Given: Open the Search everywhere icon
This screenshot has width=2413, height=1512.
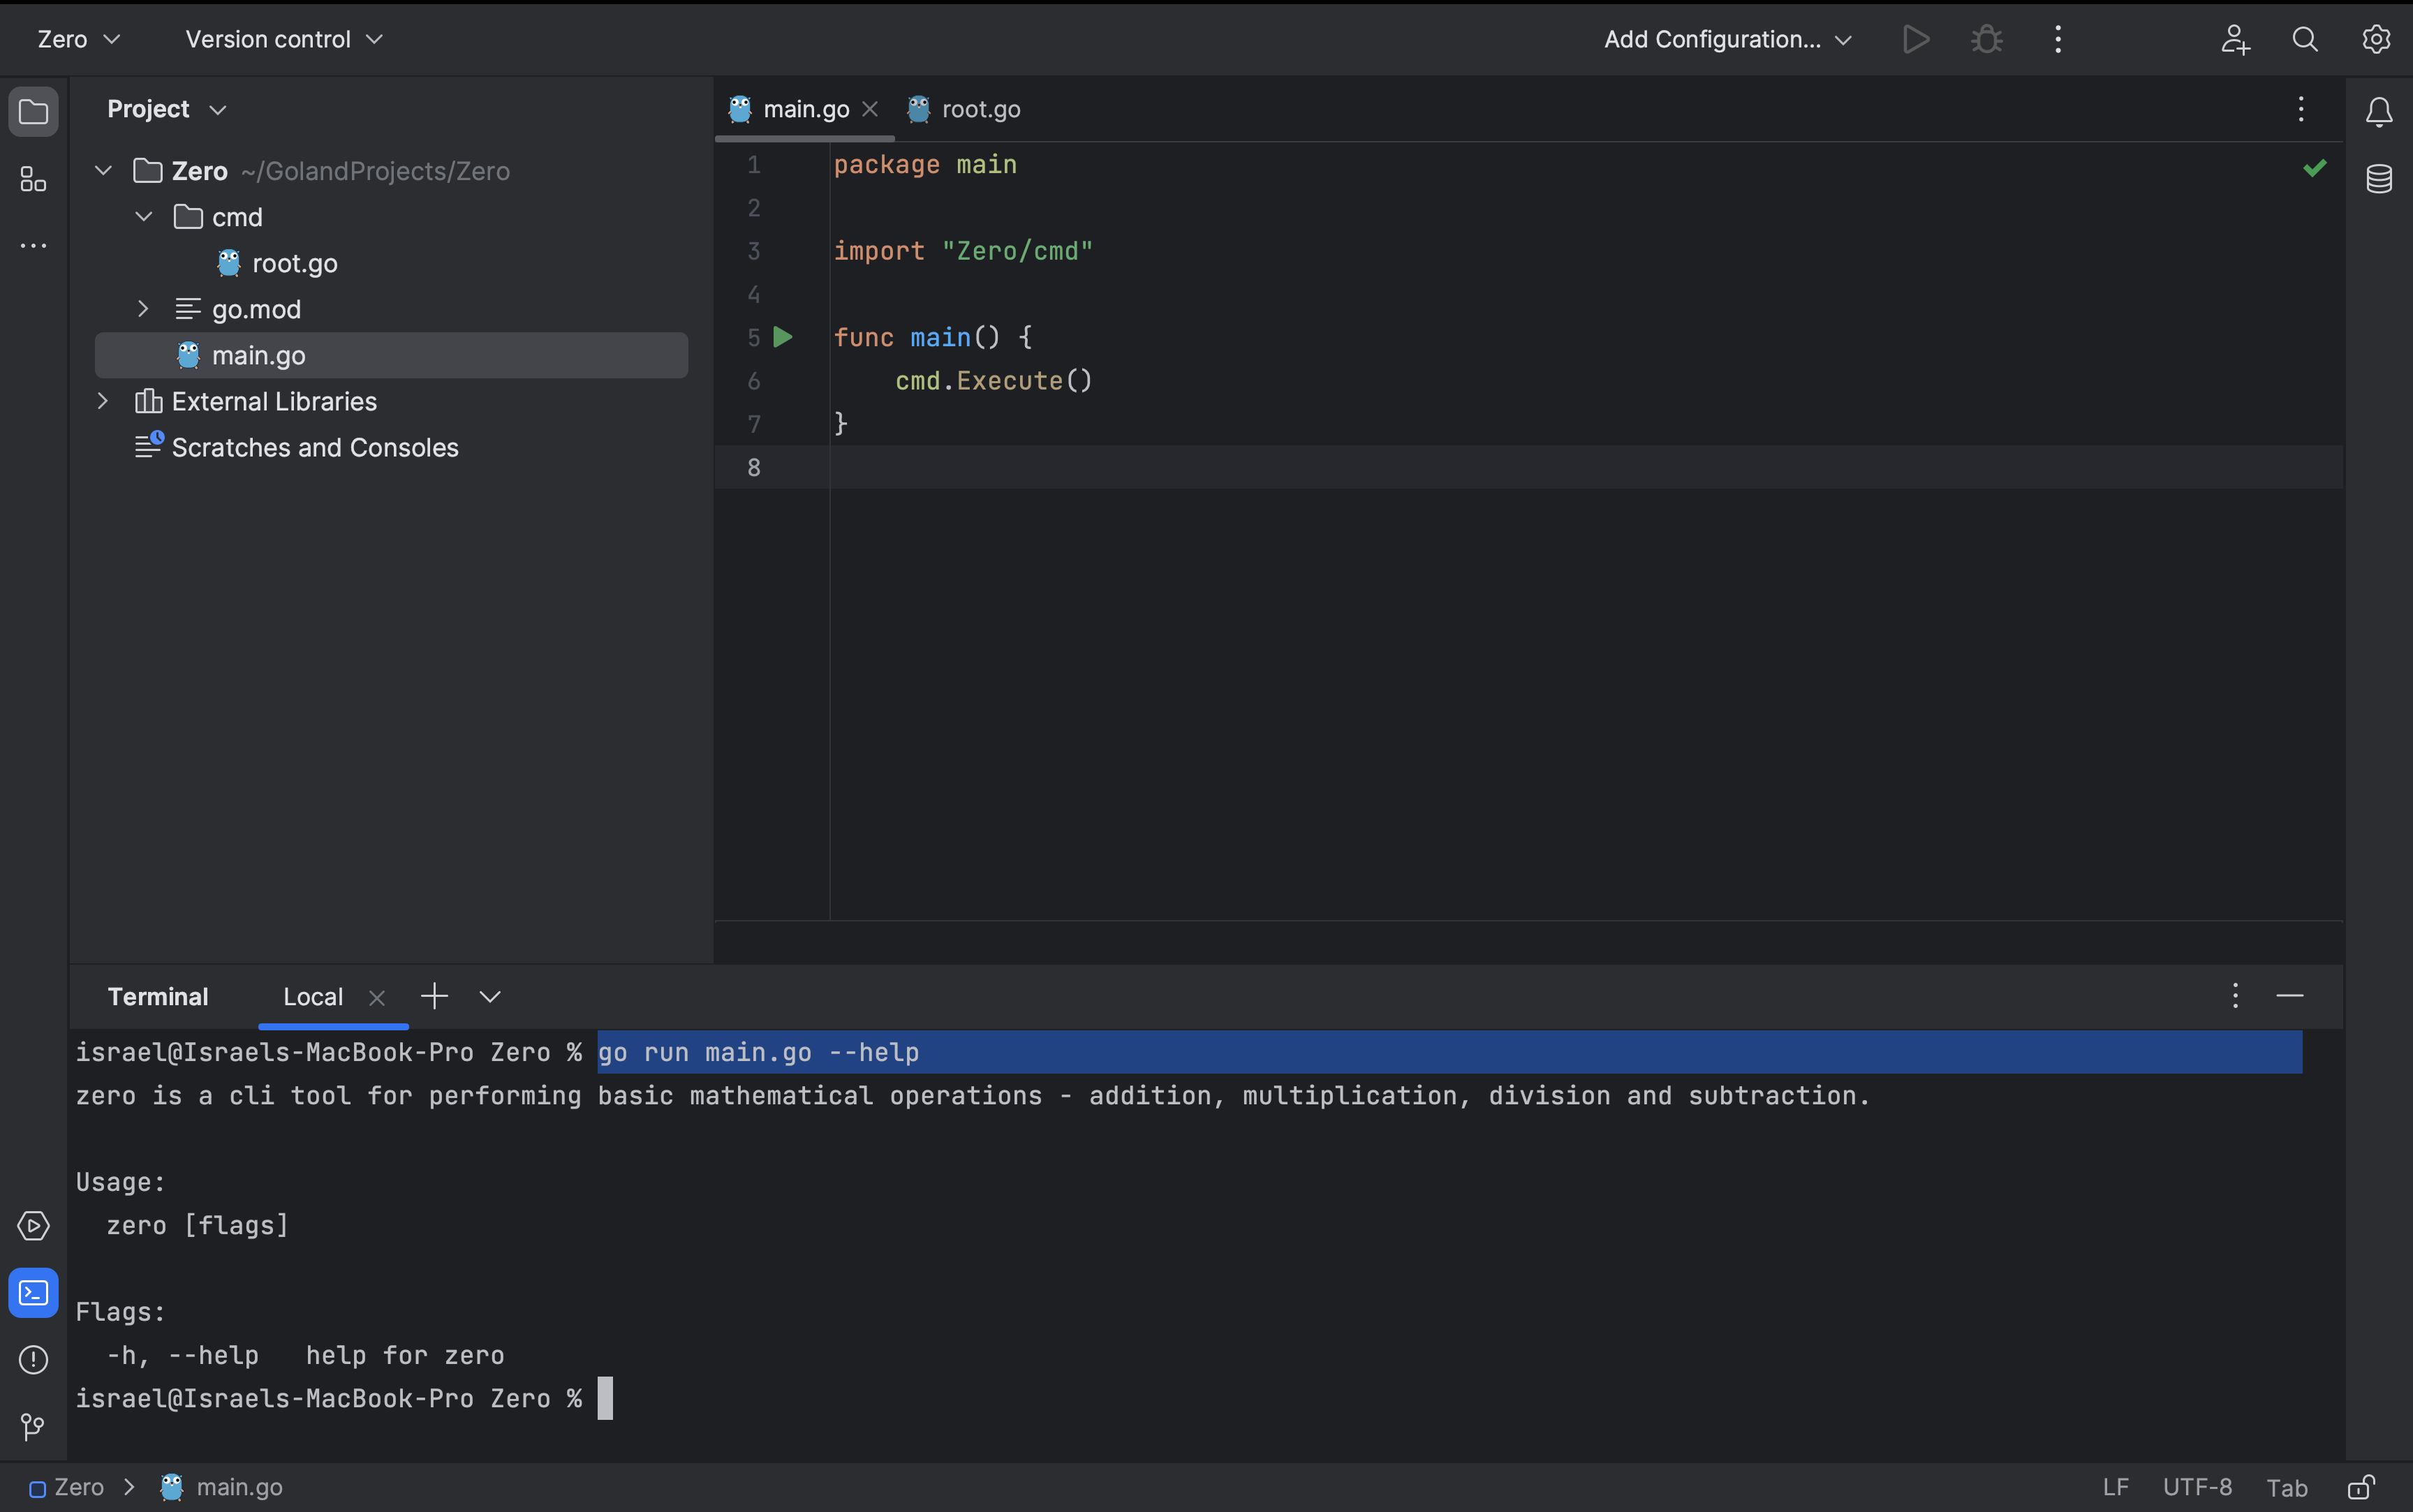Looking at the screenshot, I should (x=2303, y=40).
